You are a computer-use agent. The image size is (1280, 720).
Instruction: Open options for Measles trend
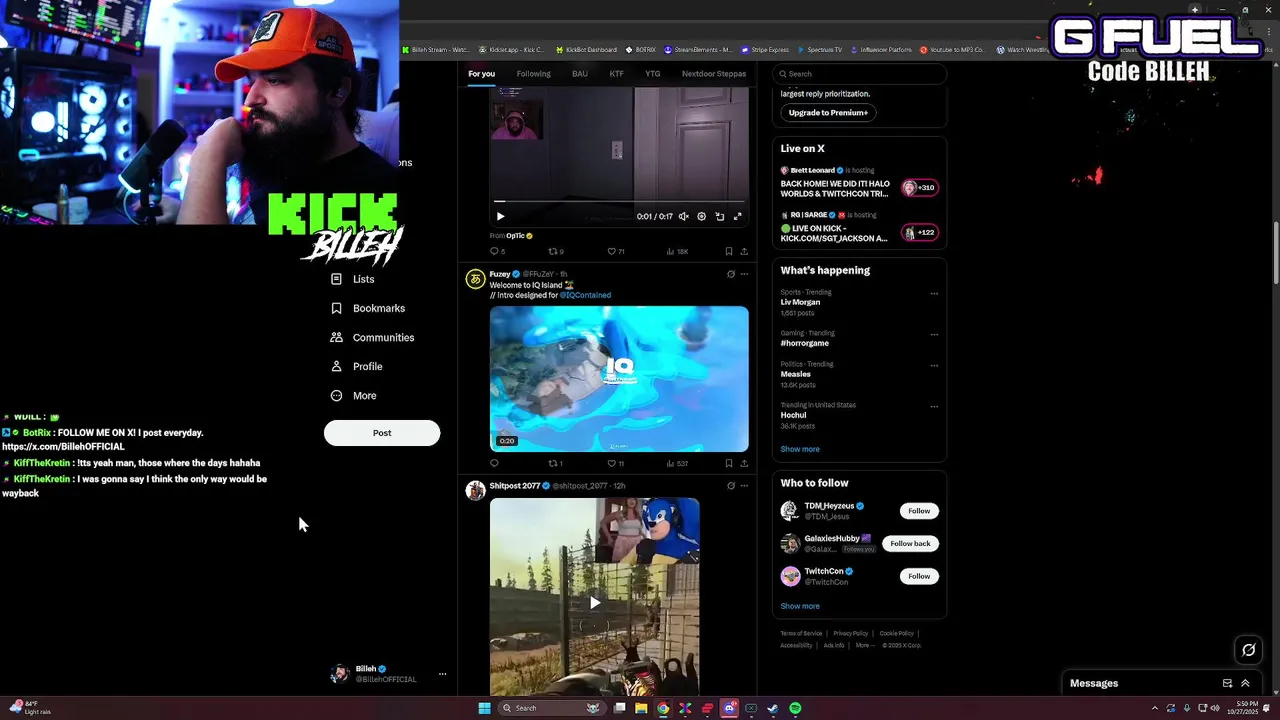pos(934,366)
